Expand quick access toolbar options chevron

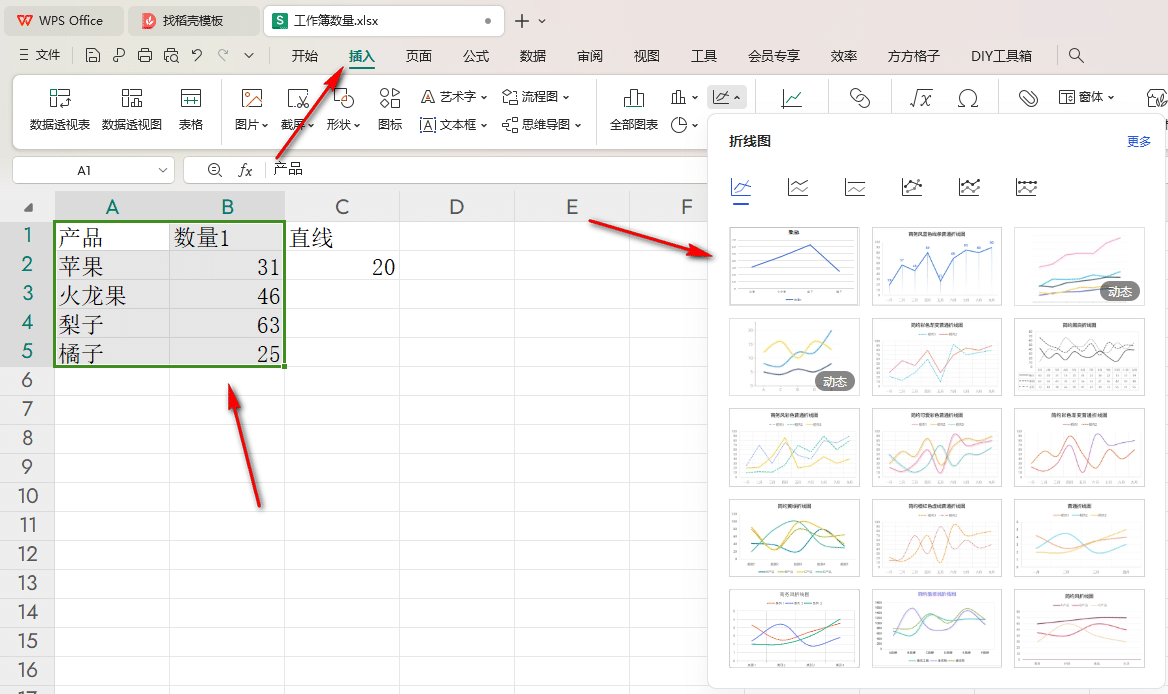pos(249,55)
